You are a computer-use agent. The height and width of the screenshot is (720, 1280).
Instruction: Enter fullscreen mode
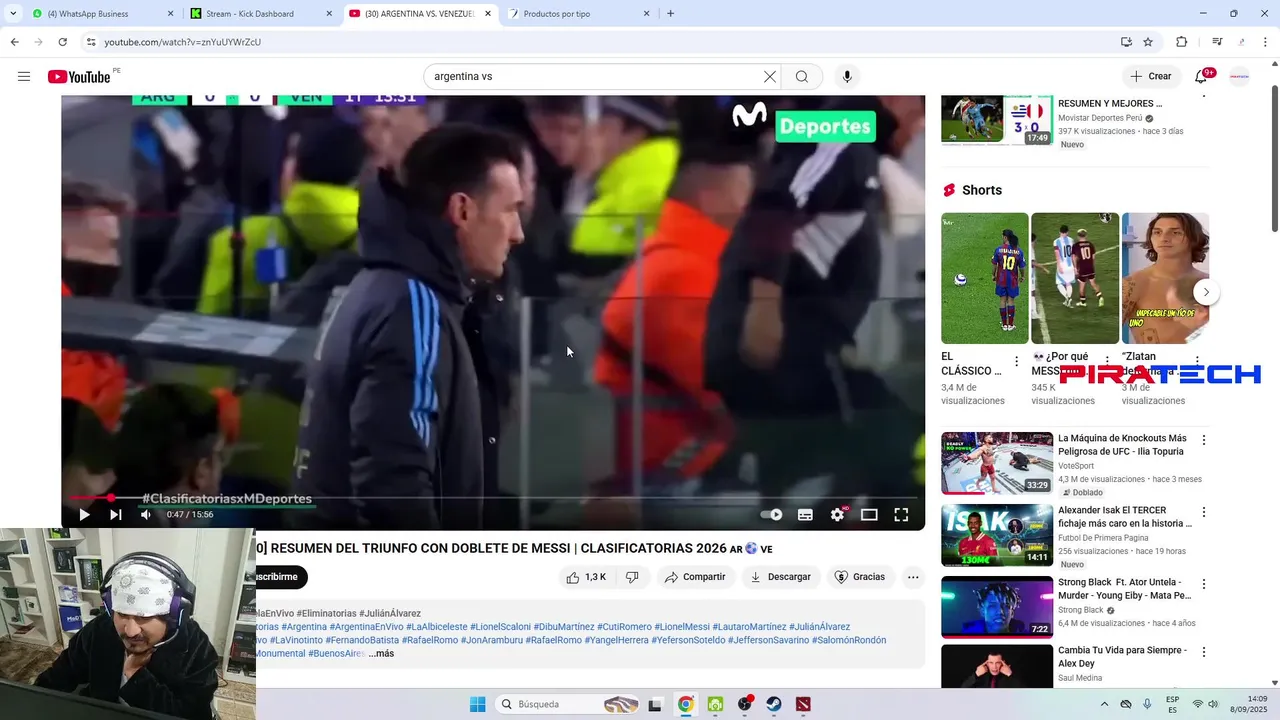coord(901,515)
